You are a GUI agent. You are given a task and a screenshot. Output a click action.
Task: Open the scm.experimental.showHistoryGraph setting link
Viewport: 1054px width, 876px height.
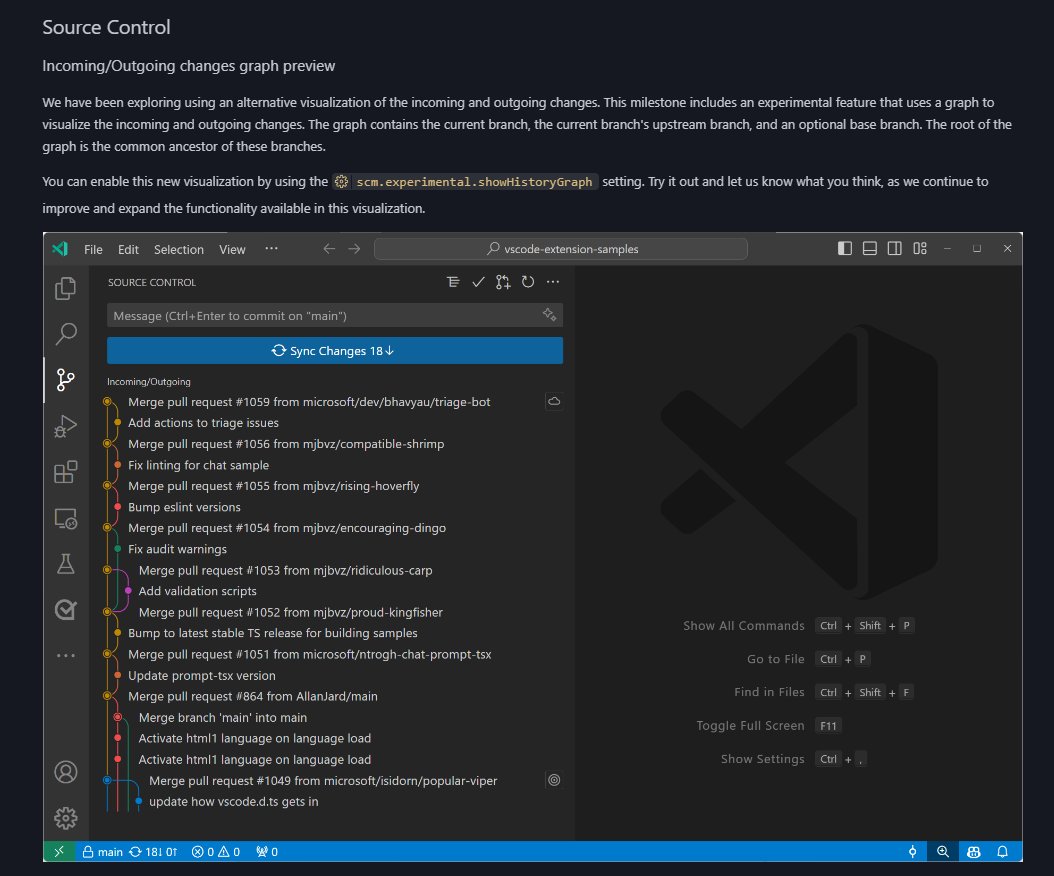tap(464, 182)
